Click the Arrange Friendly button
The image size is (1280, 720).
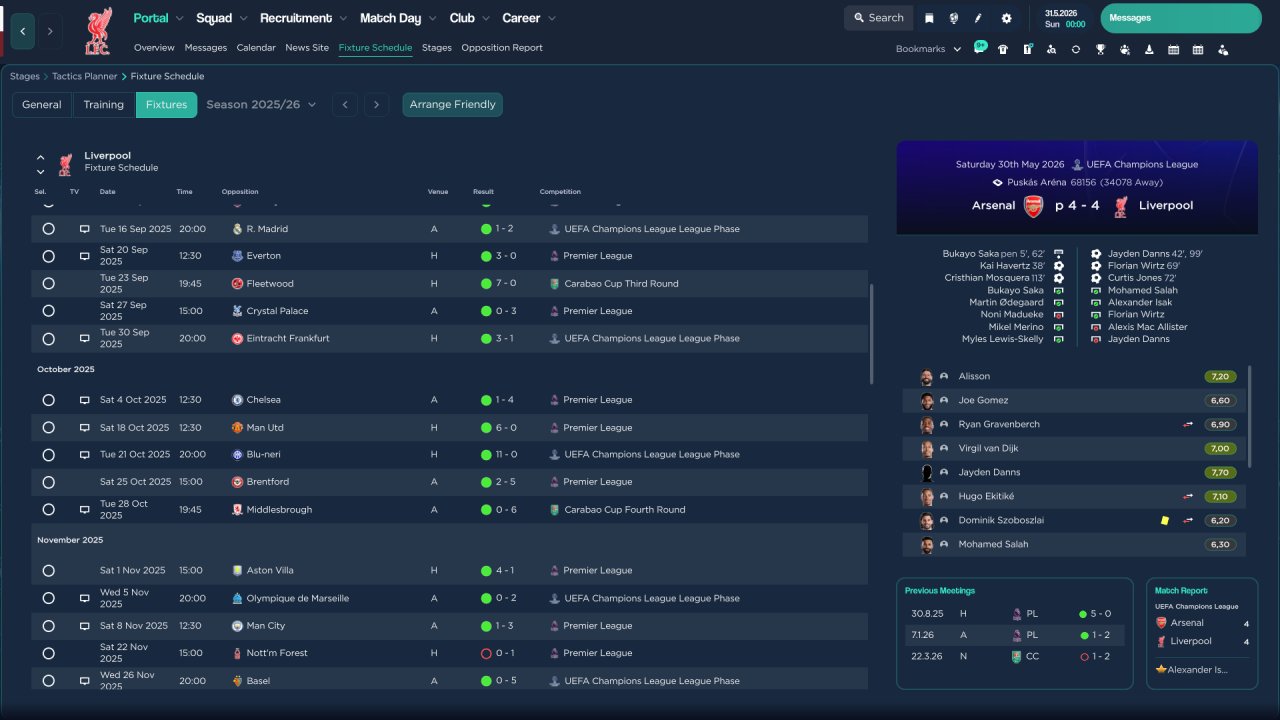pyautogui.click(x=453, y=105)
